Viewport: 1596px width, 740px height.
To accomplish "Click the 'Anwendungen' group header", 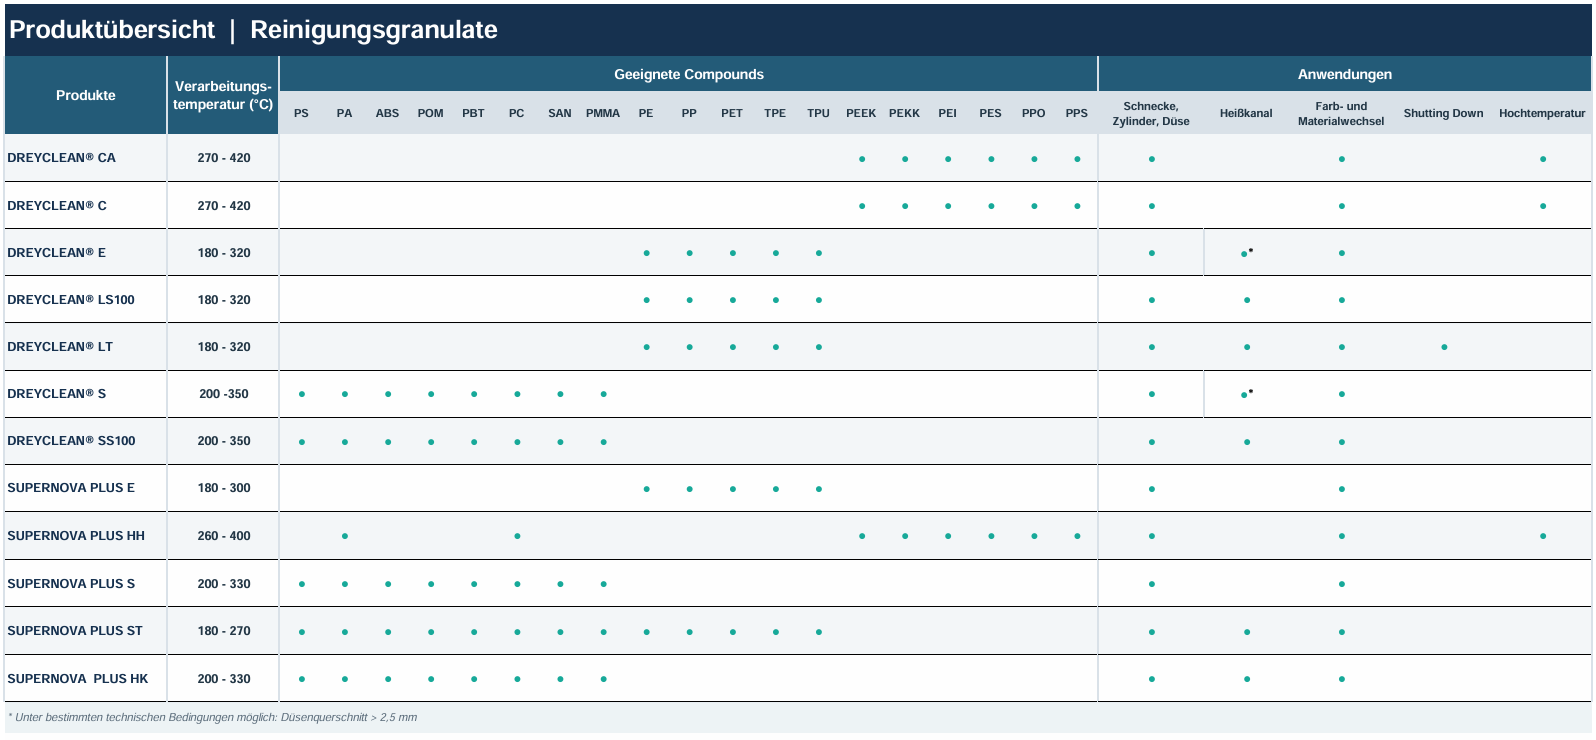I will pos(1345,74).
